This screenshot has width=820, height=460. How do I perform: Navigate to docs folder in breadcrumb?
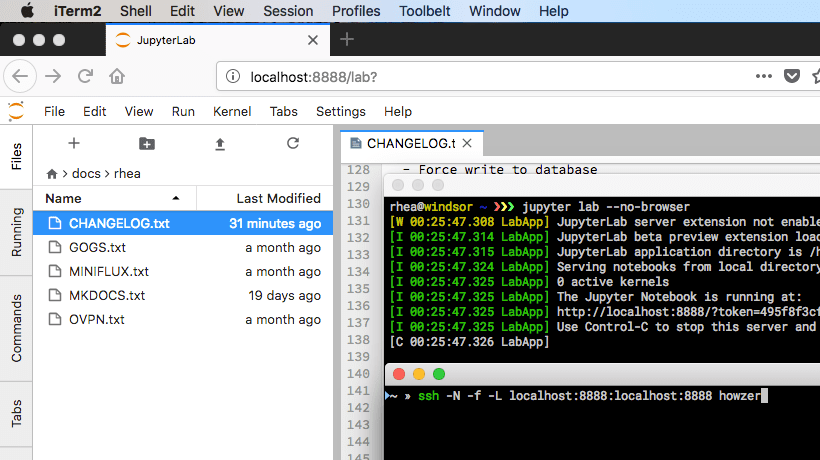[x=86, y=174]
